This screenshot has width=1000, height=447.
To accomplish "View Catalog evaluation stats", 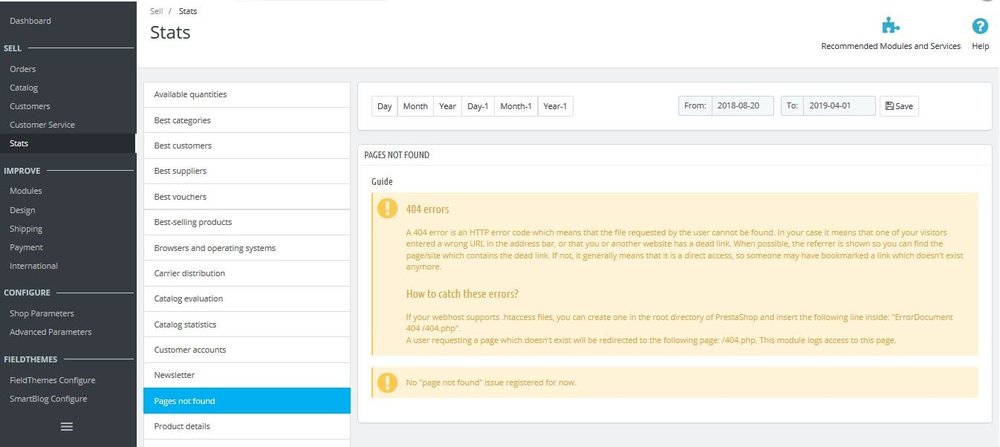I will point(247,298).
